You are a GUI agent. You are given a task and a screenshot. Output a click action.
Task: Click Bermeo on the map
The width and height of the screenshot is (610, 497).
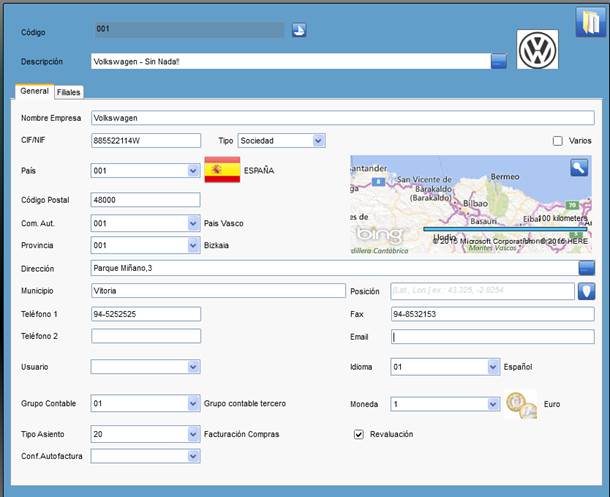[505, 177]
